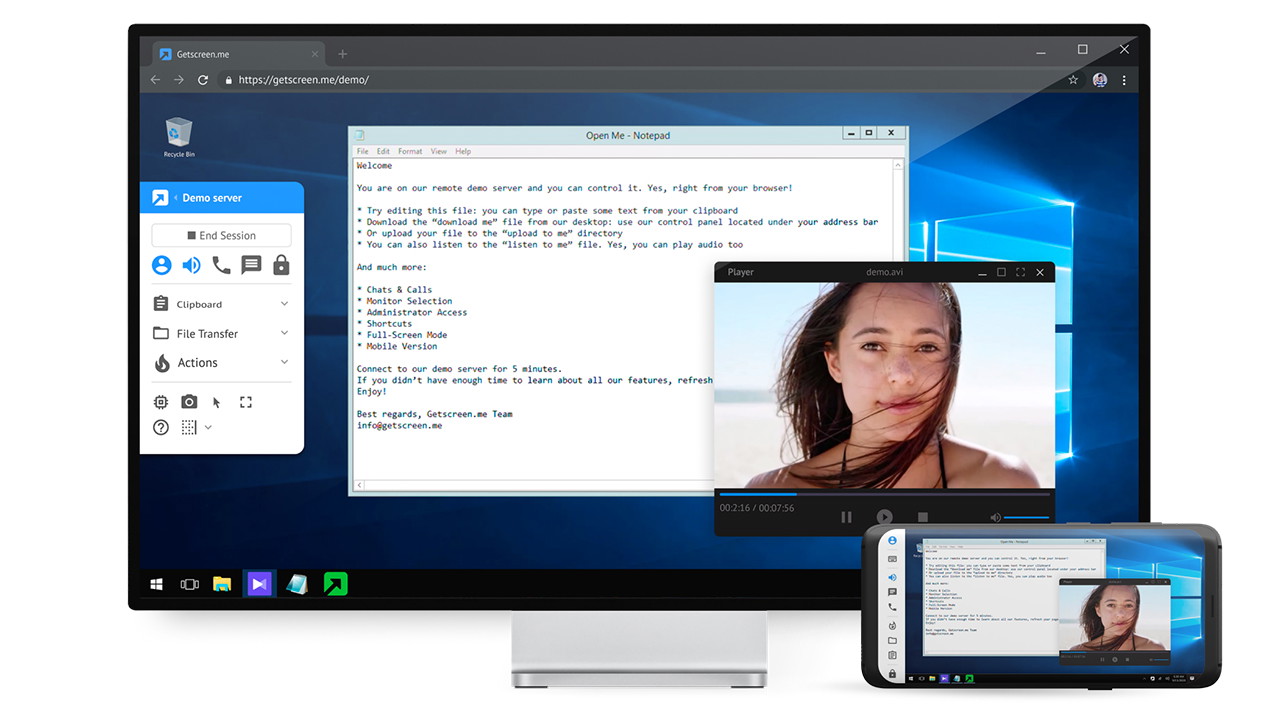The image size is (1280, 720).
Task: Select the mouse pointer icon
Action: 217,402
